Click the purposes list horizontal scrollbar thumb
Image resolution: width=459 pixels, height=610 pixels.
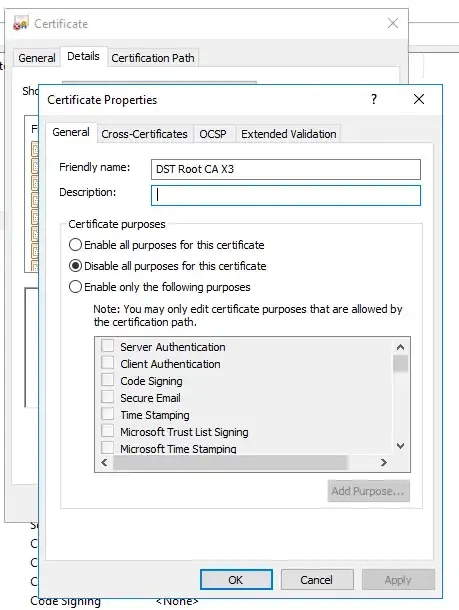tap(230, 463)
